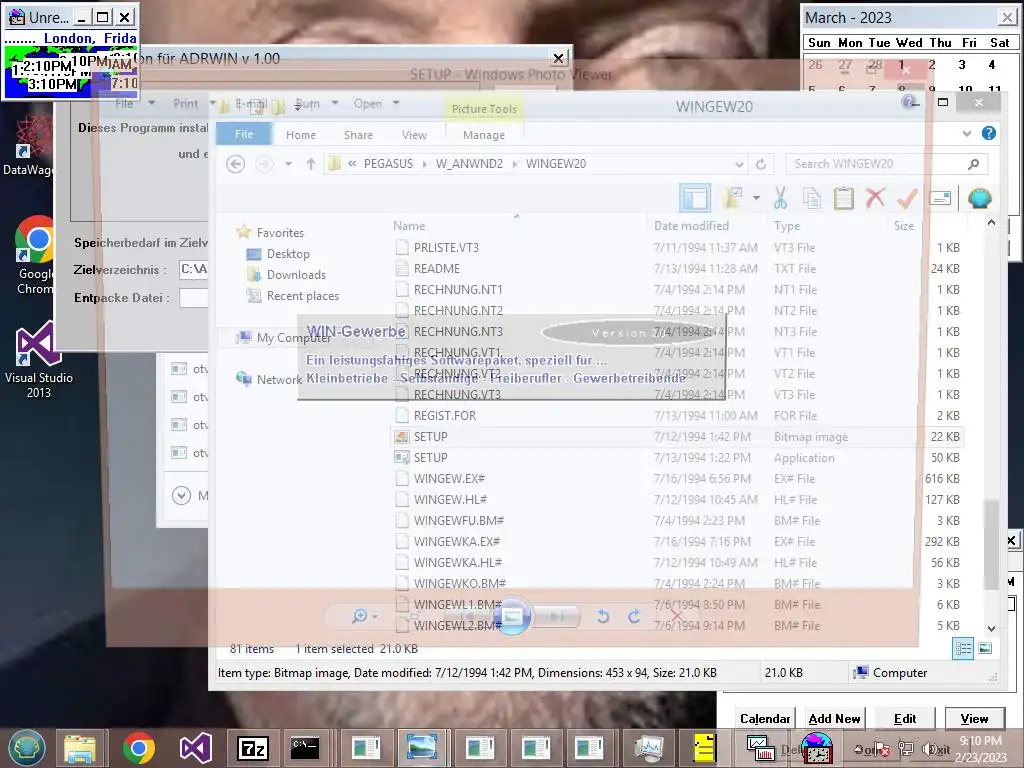Click the orange checkmark Properties icon
This screenshot has width=1024, height=768.
coord(907,197)
